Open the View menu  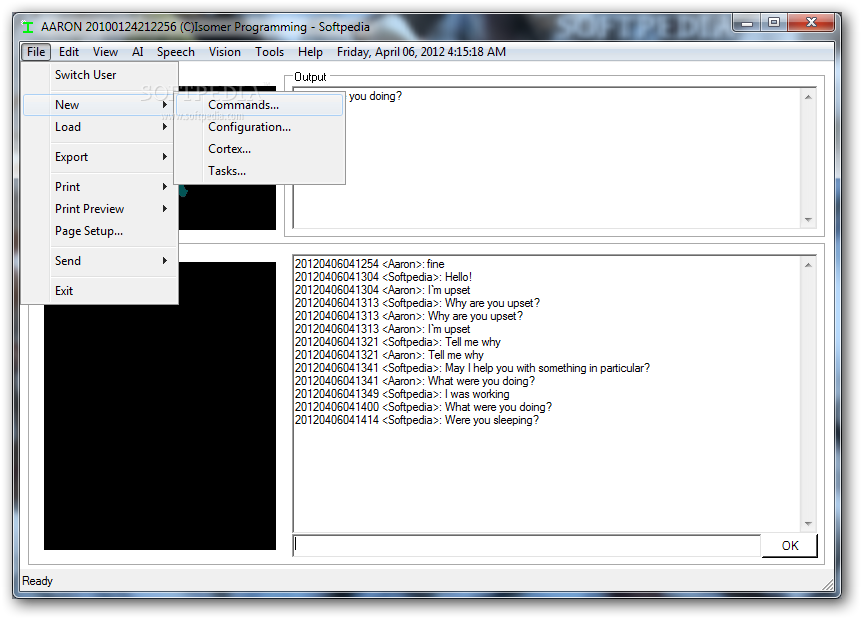(x=105, y=52)
